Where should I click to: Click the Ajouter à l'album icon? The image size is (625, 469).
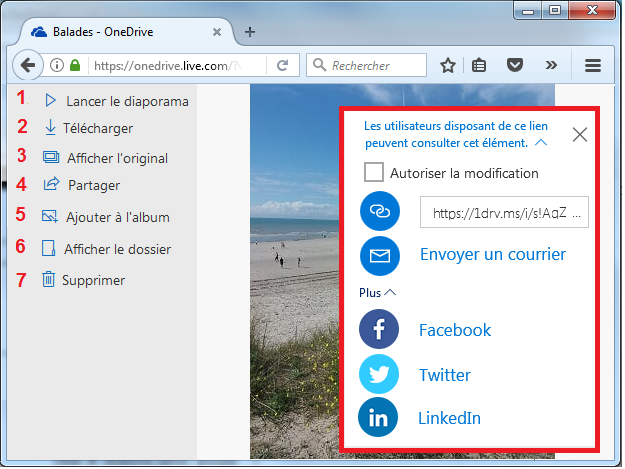[50, 216]
